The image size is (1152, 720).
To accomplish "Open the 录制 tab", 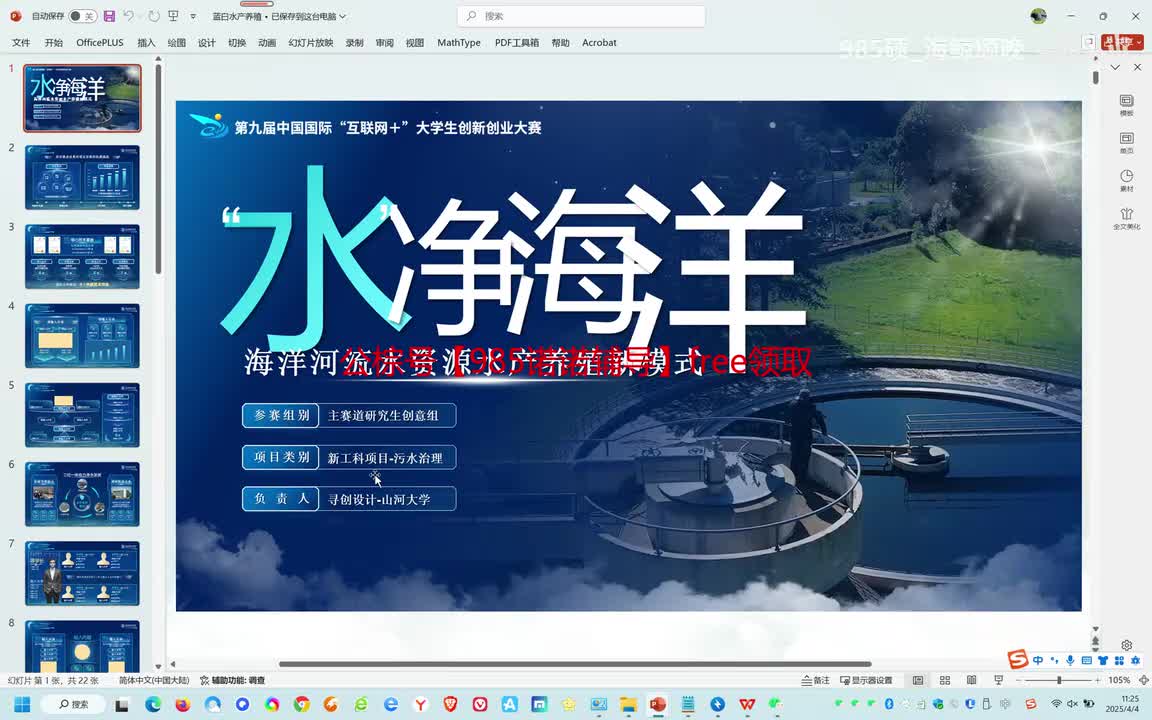I will pyautogui.click(x=354, y=43).
